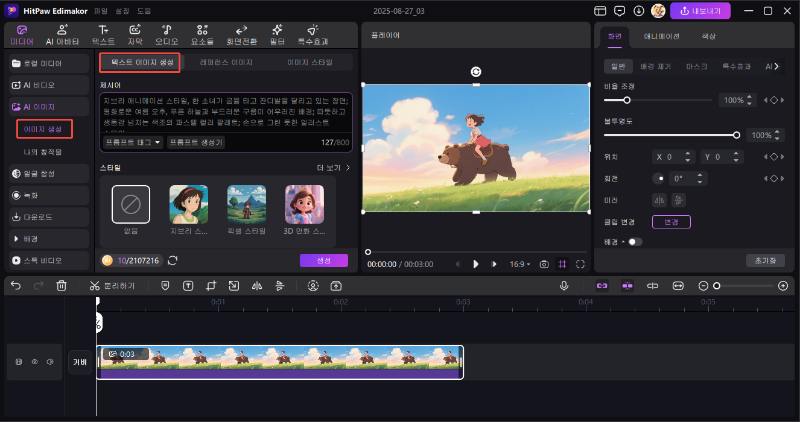Toggle the 배경 background switch
Viewport: 800px width, 422px height.
coord(635,242)
